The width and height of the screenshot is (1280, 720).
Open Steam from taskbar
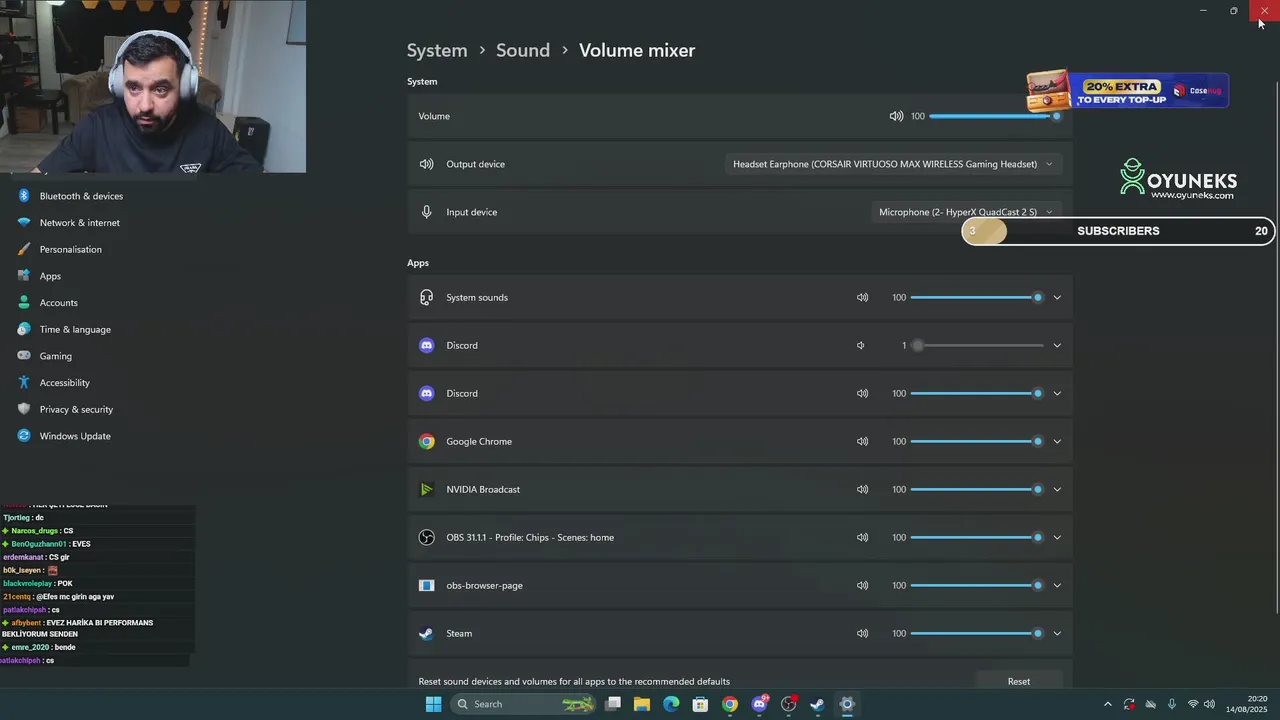coord(817,704)
